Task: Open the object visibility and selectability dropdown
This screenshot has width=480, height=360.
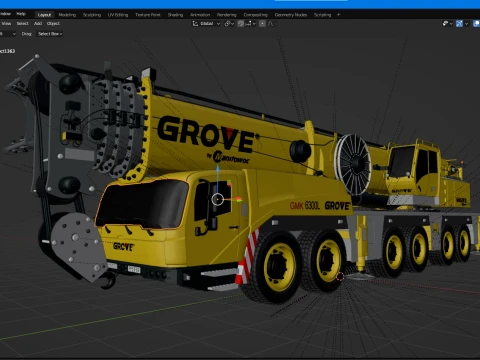Action: (447, 24)
